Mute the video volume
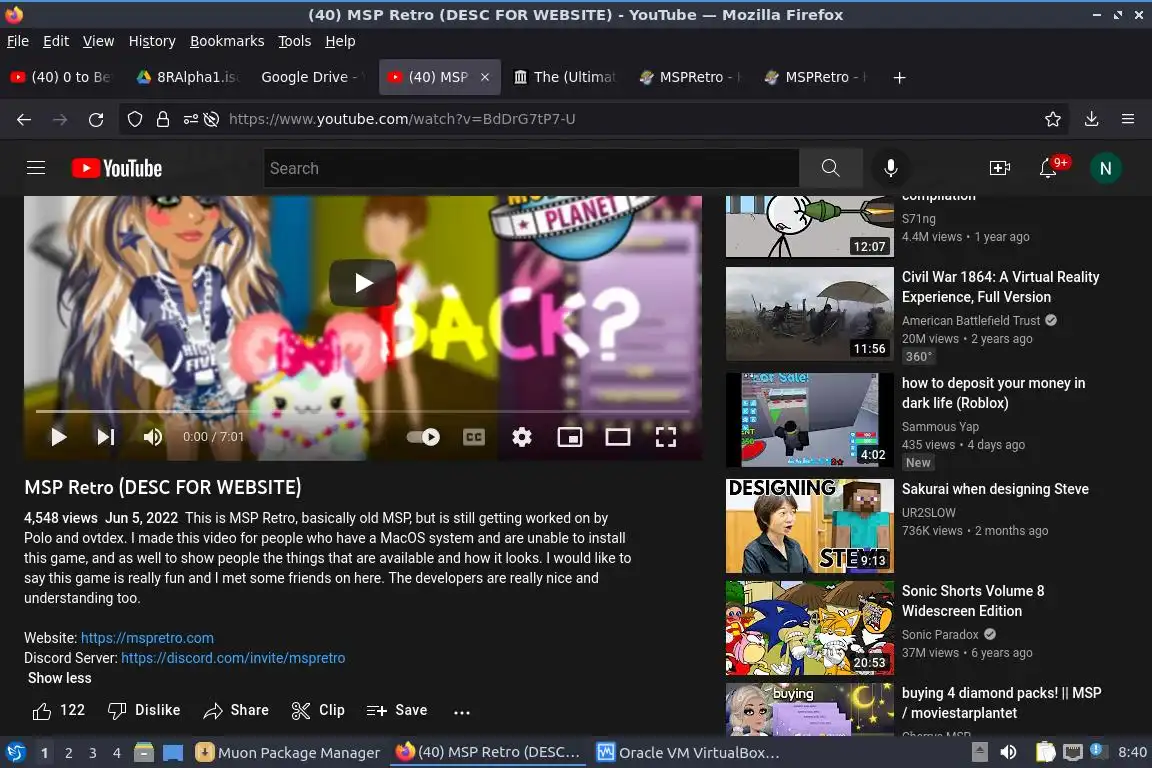The image size is (1152, 768). coord(152,437)
